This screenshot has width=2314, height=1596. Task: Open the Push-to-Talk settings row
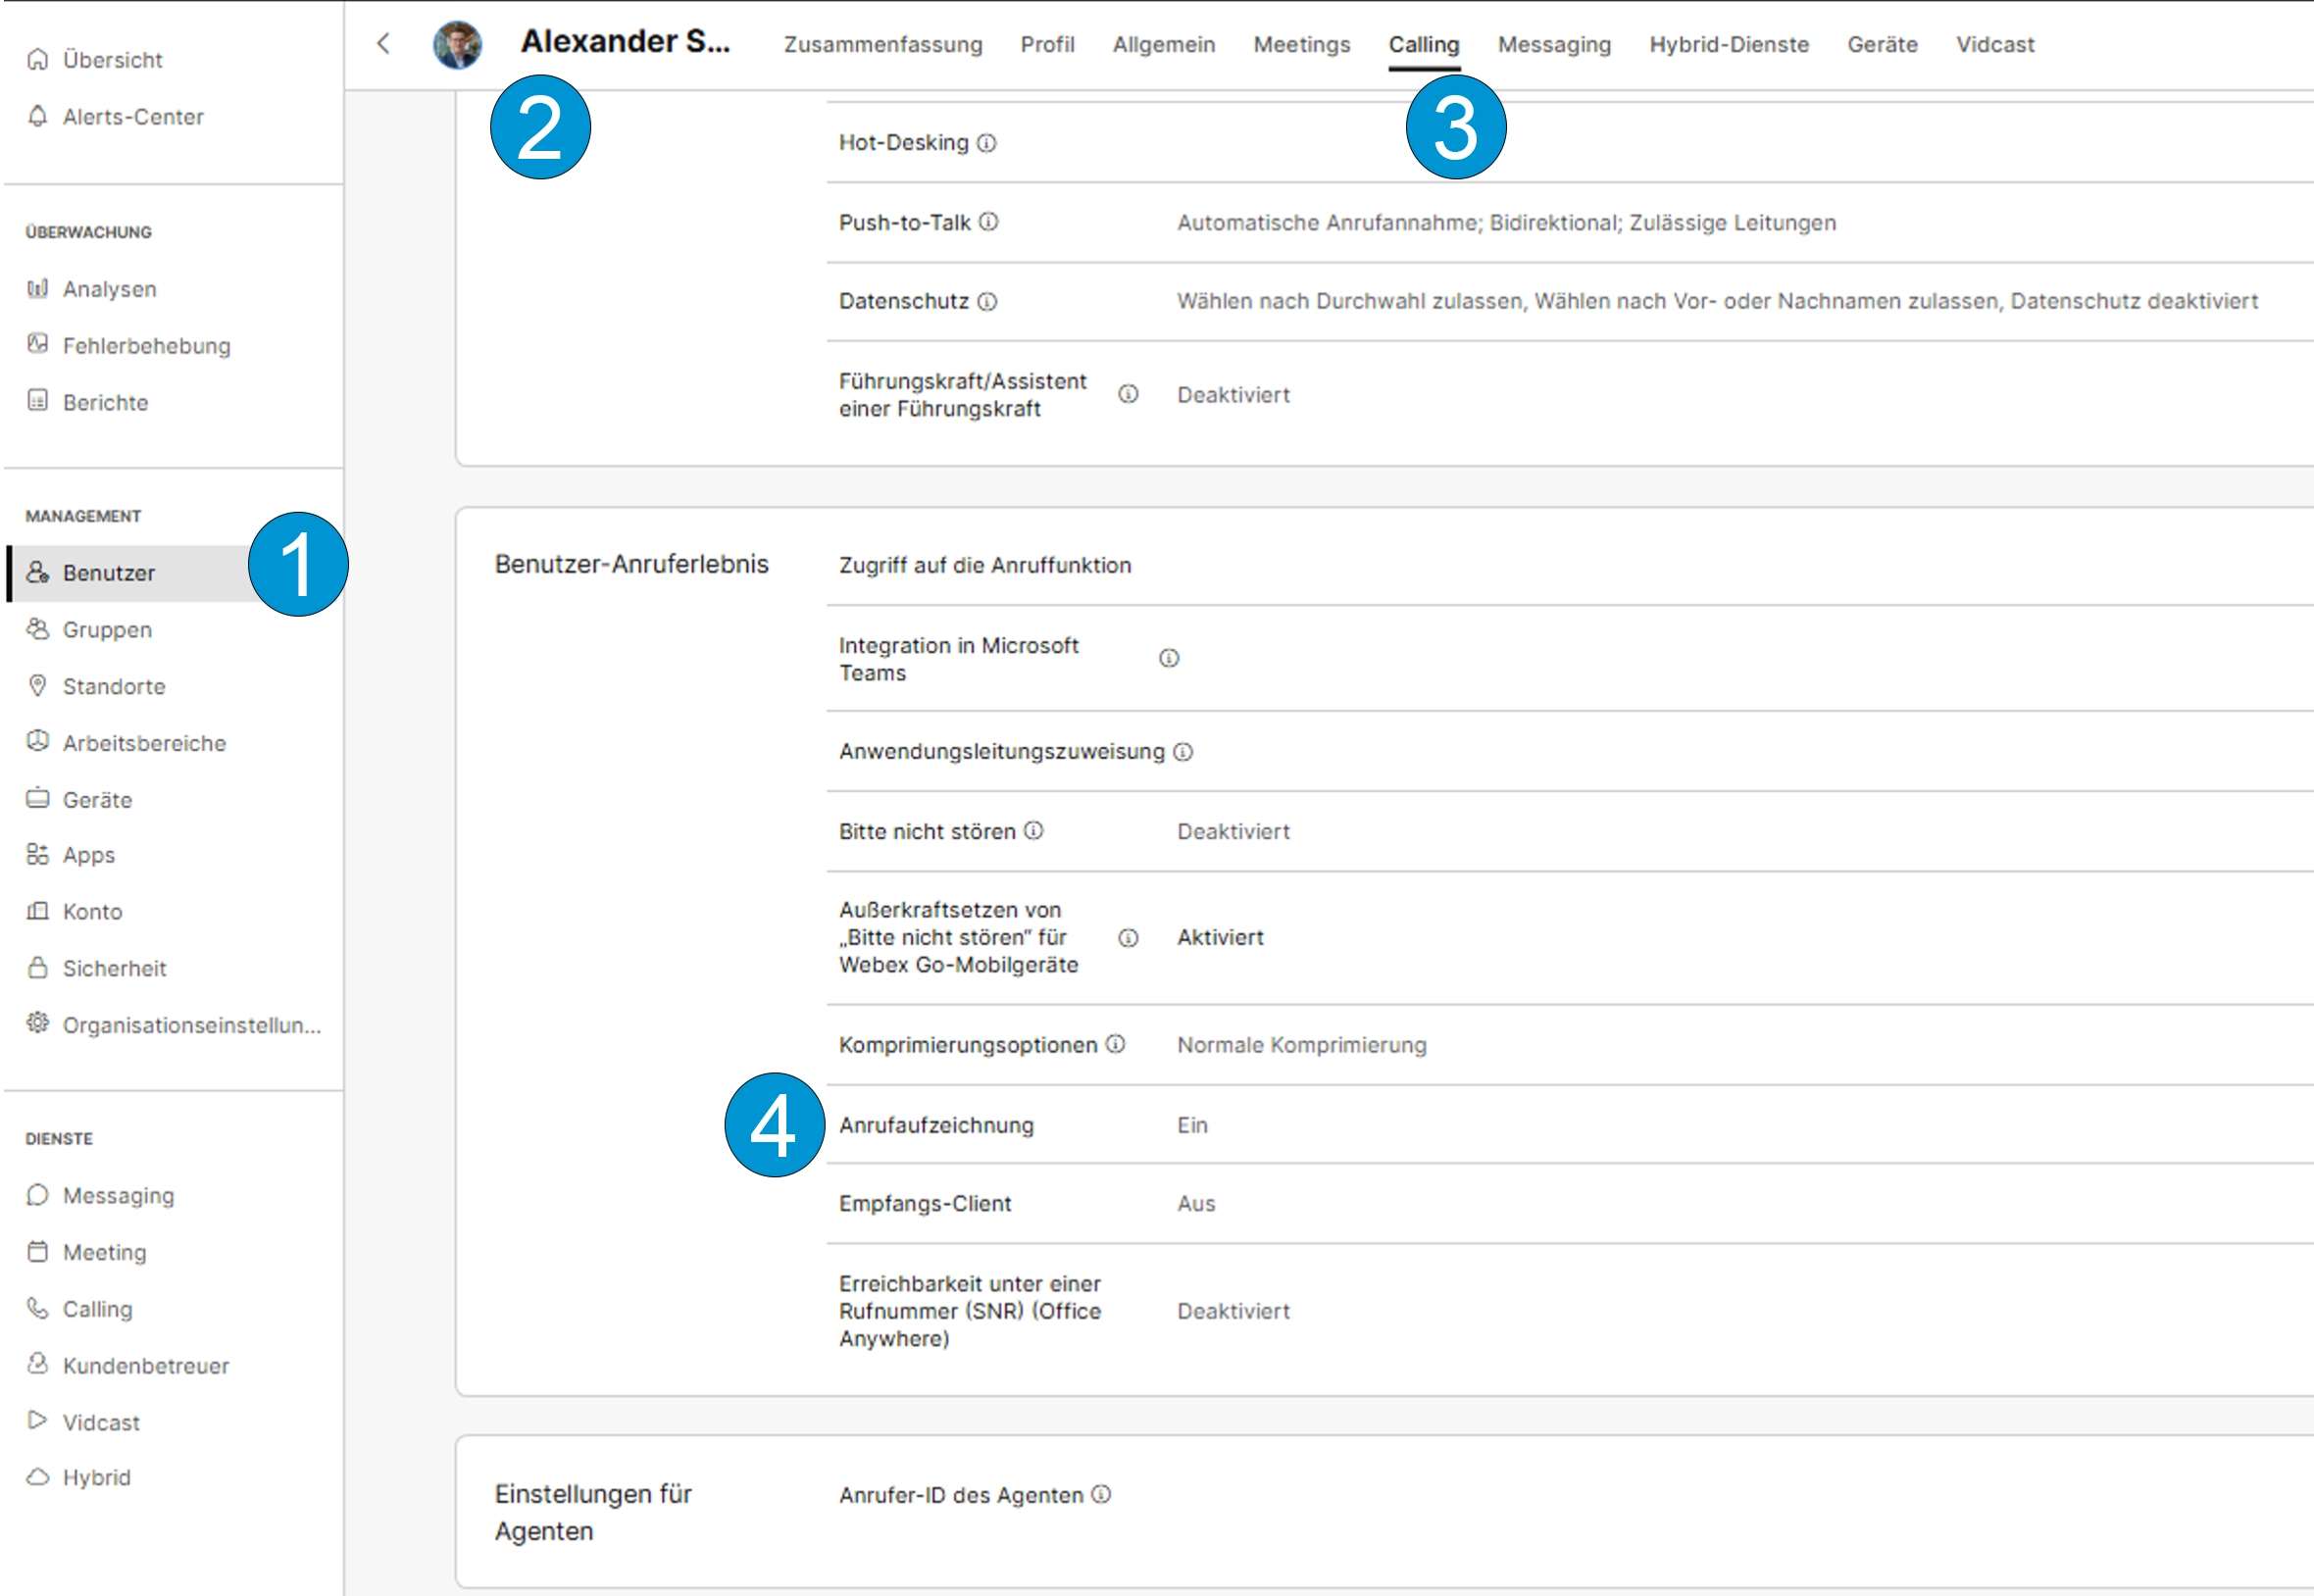pyautogui.click(x=904, y=223)
